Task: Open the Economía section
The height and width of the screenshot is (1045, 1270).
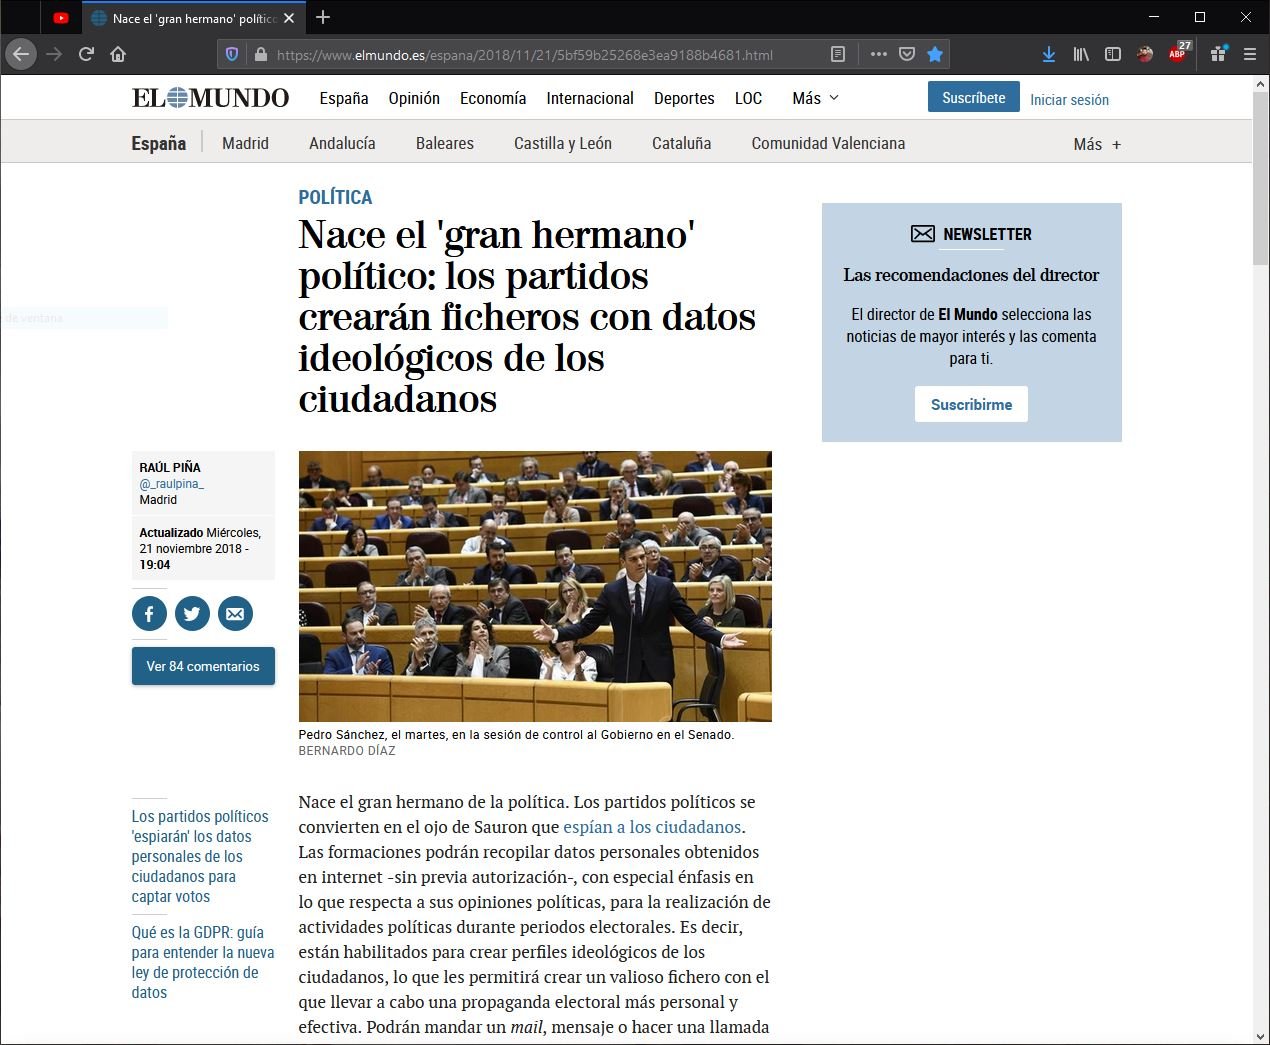Action: point(493,98)
